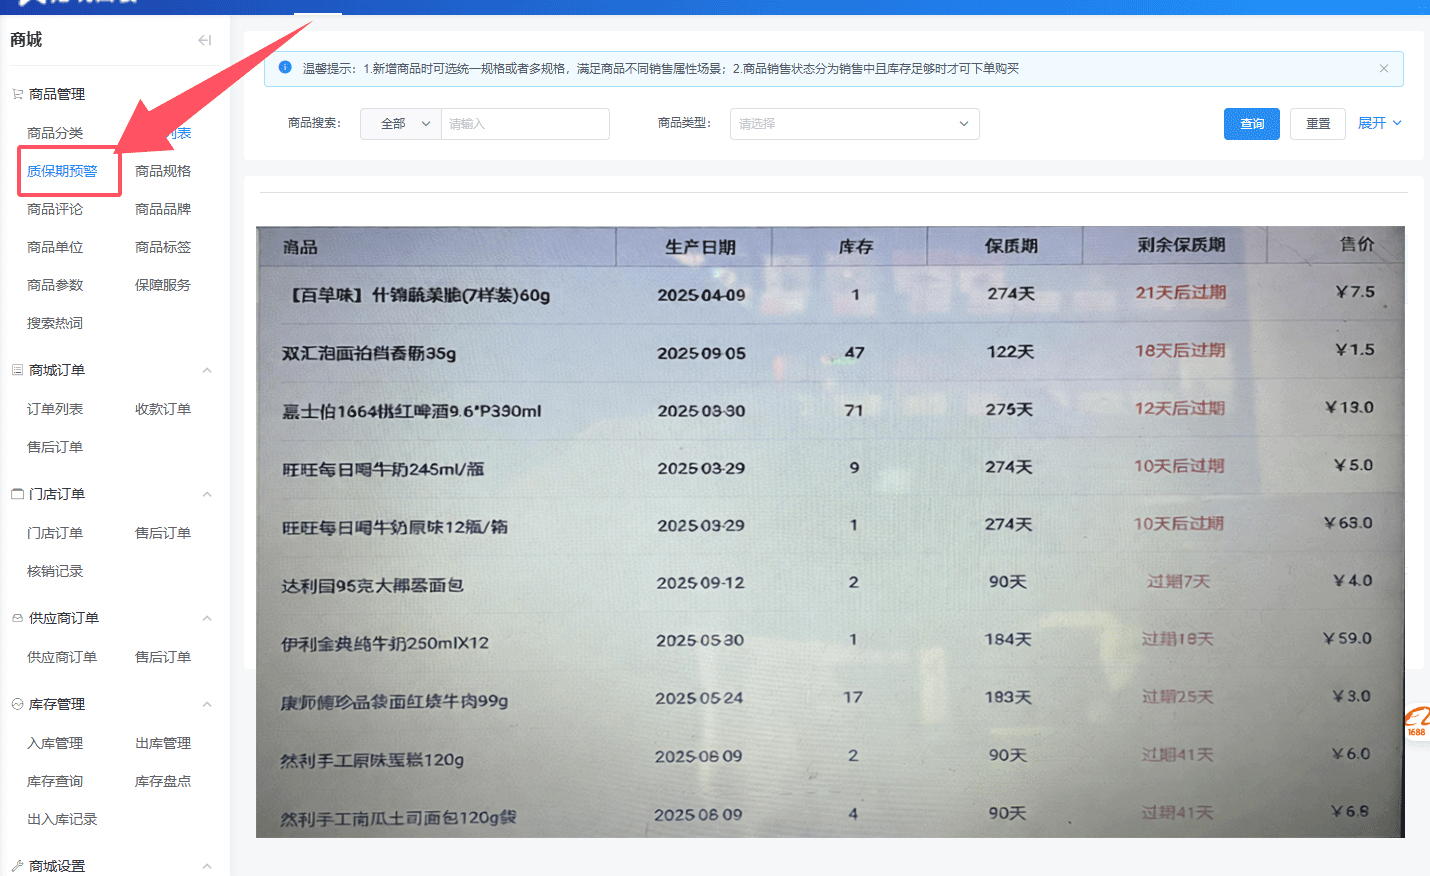Click the blue info icon in banner

point(285,68)
